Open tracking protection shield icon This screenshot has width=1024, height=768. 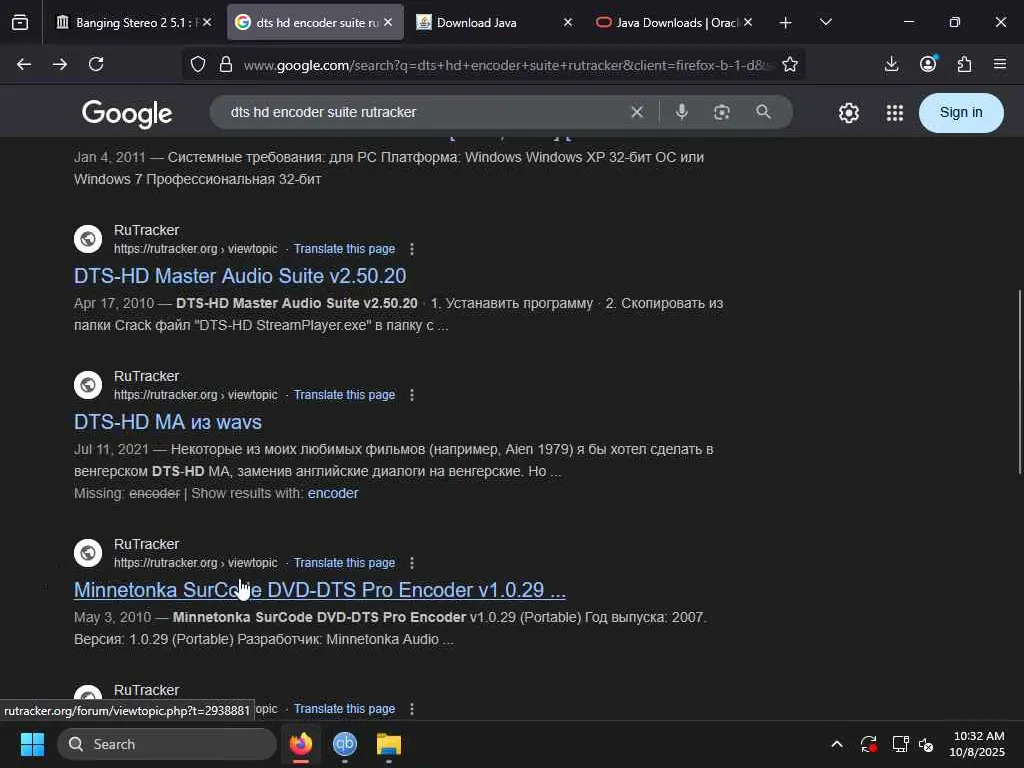198,64
